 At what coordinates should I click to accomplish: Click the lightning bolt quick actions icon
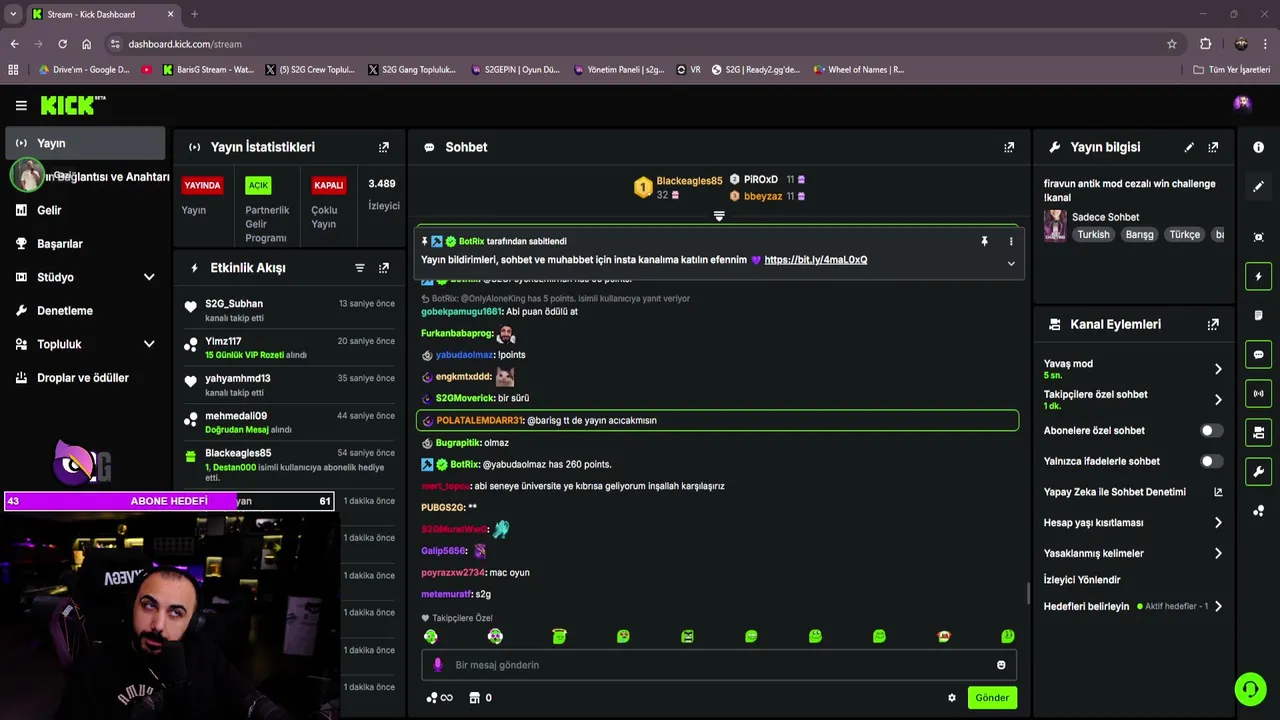(1258, 276)
